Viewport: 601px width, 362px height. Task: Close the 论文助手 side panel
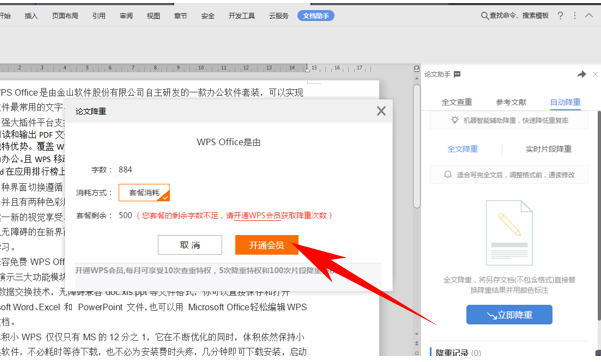click(595, 74)
